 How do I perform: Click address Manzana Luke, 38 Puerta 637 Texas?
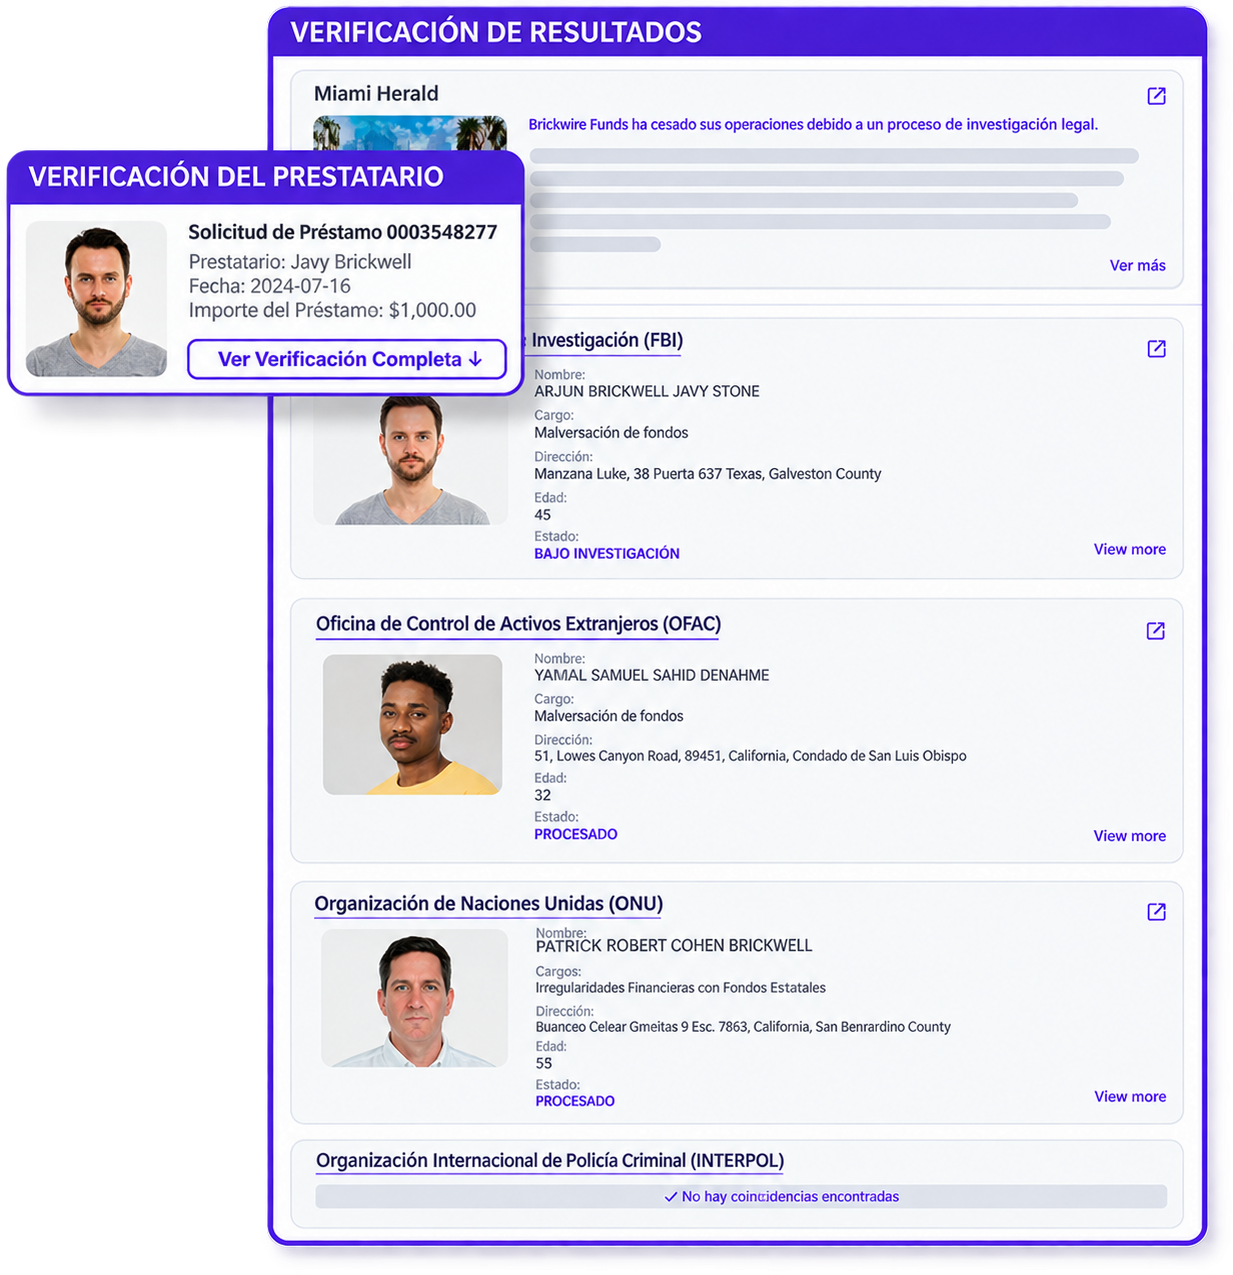(708, 474)
